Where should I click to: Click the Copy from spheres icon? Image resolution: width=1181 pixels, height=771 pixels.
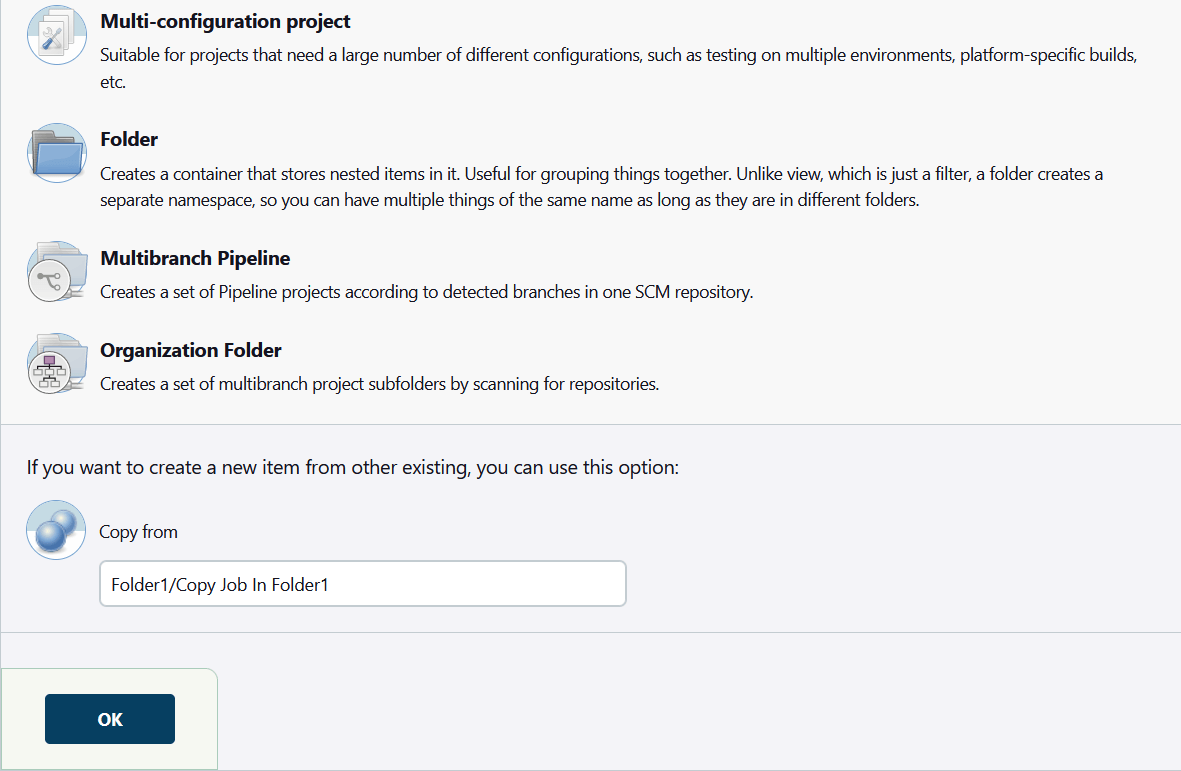click(x=56, y=530)
